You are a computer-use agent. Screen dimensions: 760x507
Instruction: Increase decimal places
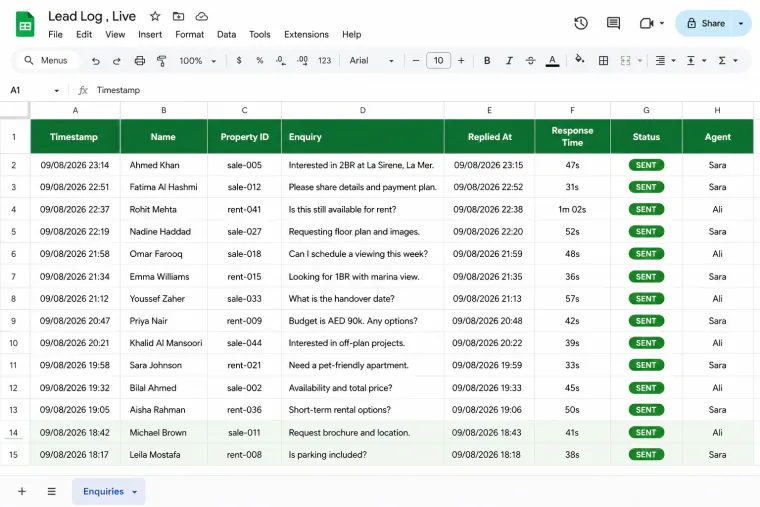302,61
